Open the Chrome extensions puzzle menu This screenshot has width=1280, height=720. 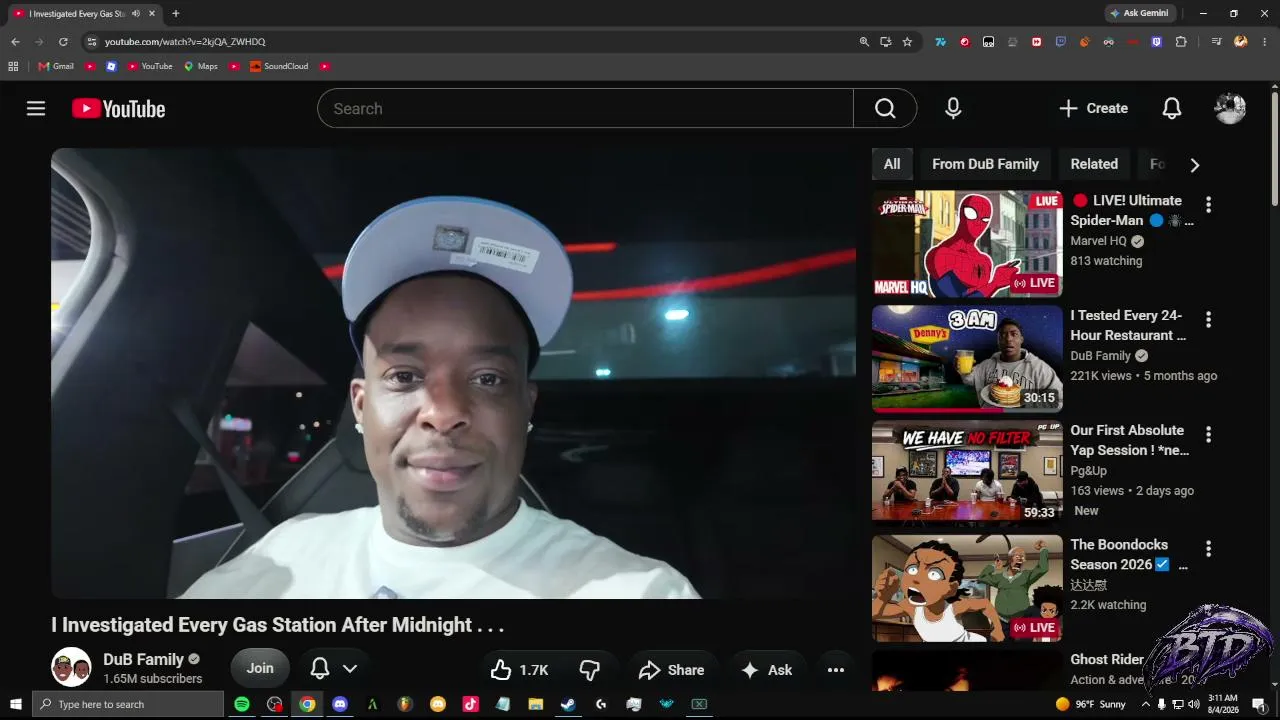click(x=1181, y=42)
